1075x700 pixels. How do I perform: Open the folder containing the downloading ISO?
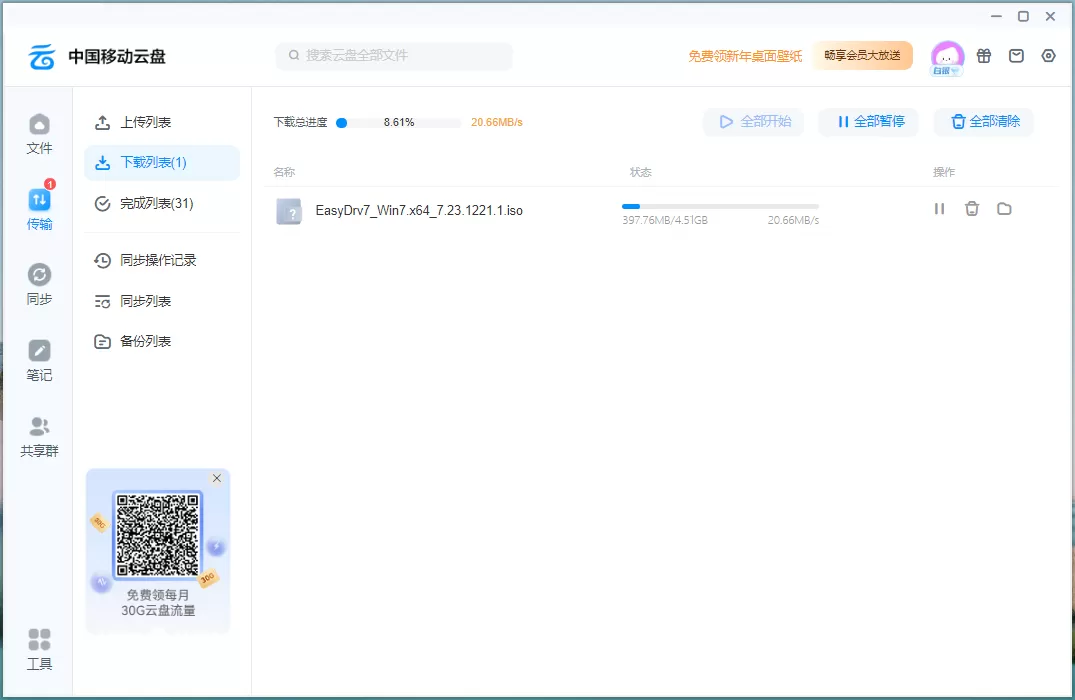(x=1004, y=209)
